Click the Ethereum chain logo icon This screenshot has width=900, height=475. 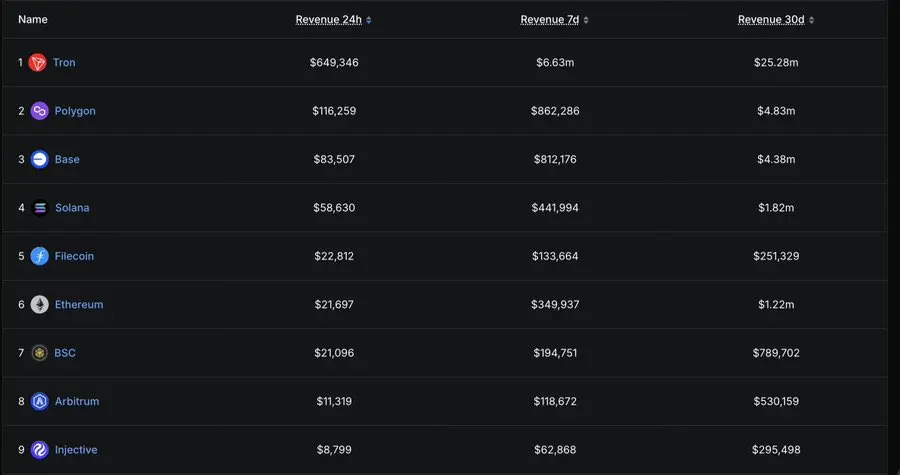40,305
